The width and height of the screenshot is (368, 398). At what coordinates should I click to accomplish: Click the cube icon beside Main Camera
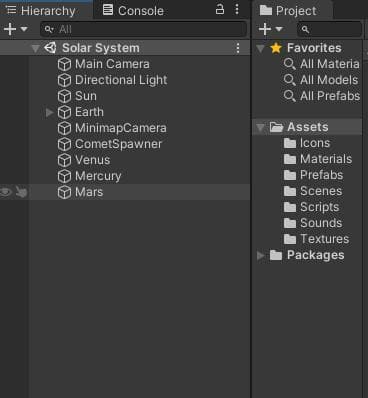tap(64, 64)
